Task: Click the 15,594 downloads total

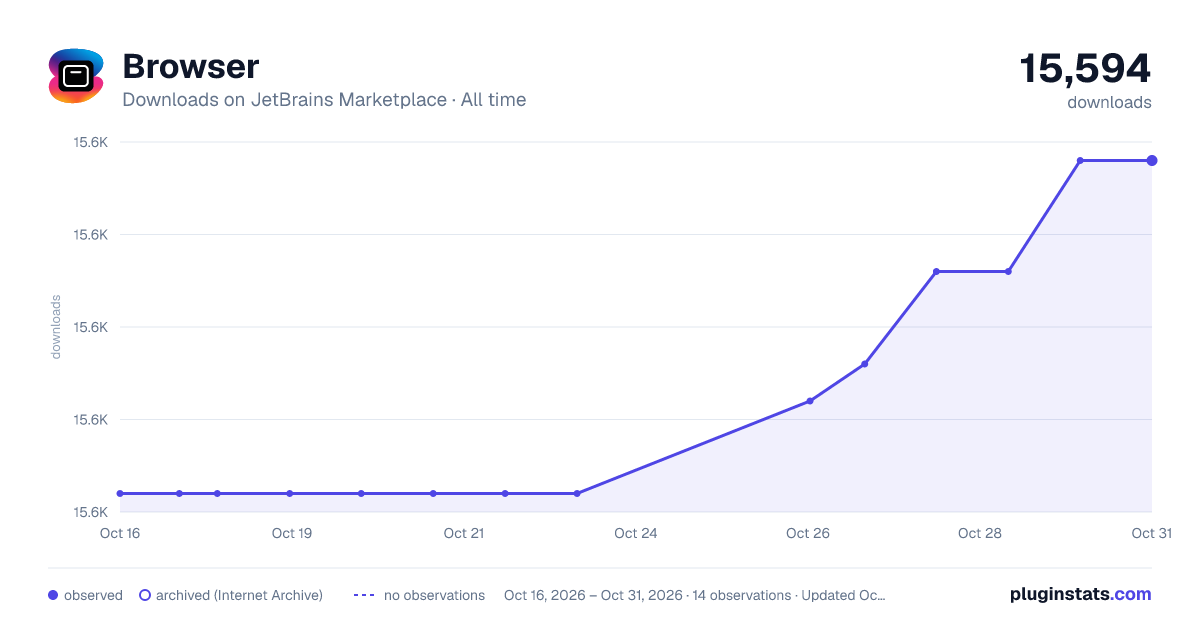Action: (1085, 69)
